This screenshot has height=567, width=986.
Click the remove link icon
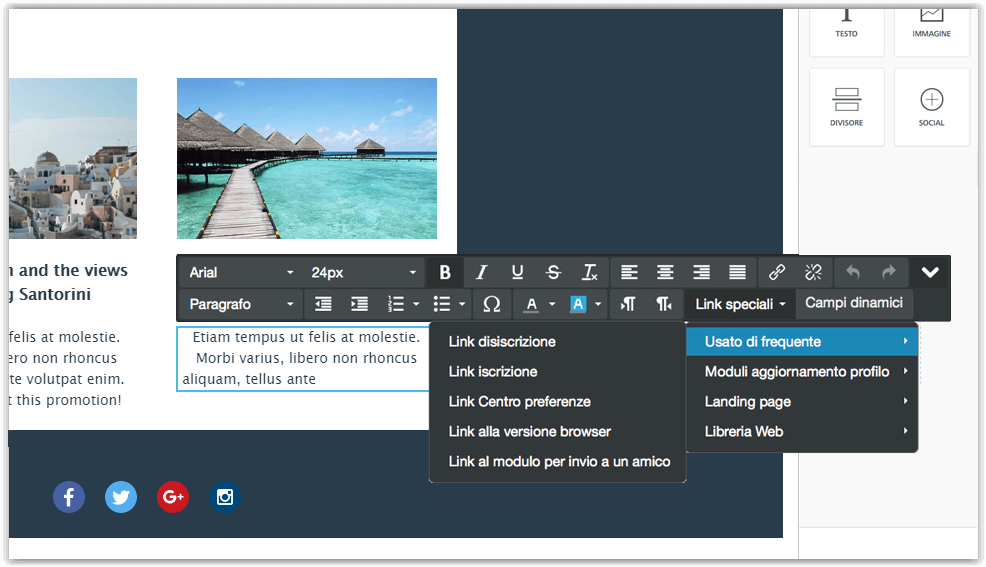tap(813, 272)
